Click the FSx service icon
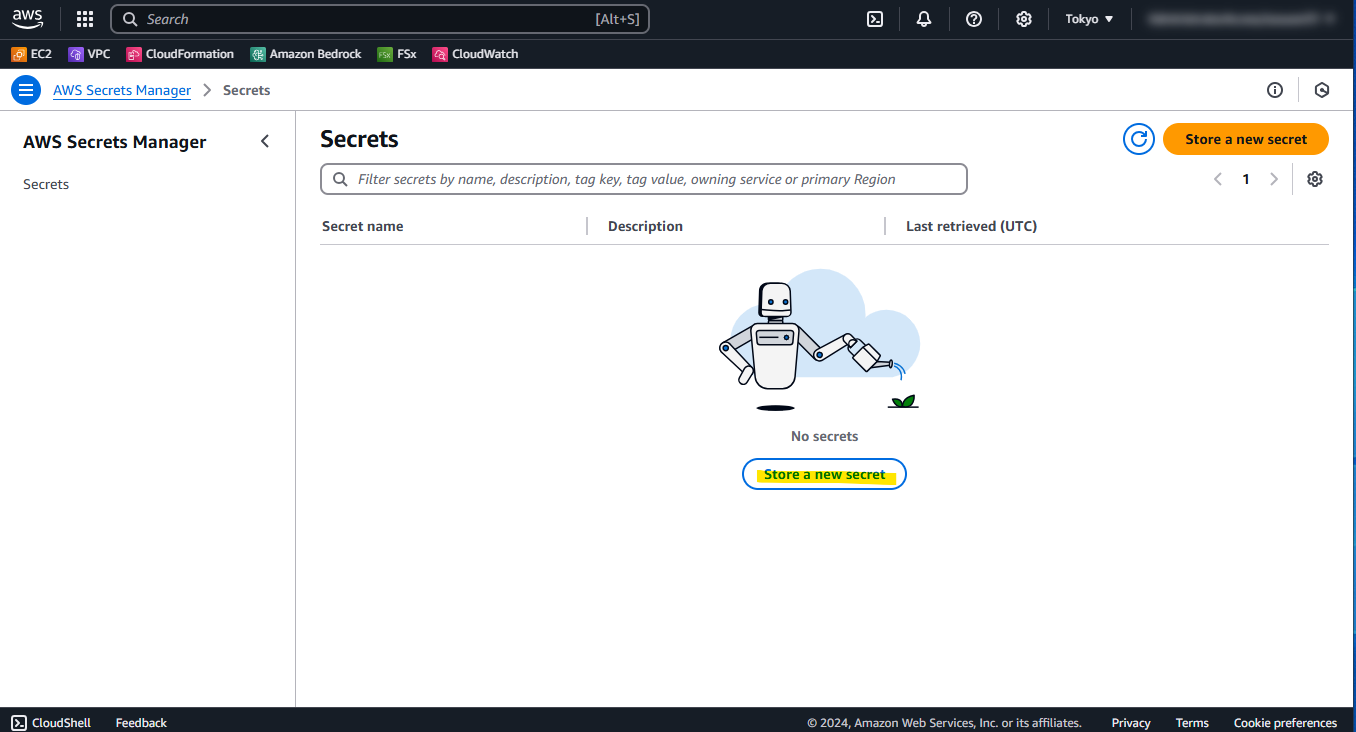 [x=385, y=54]
